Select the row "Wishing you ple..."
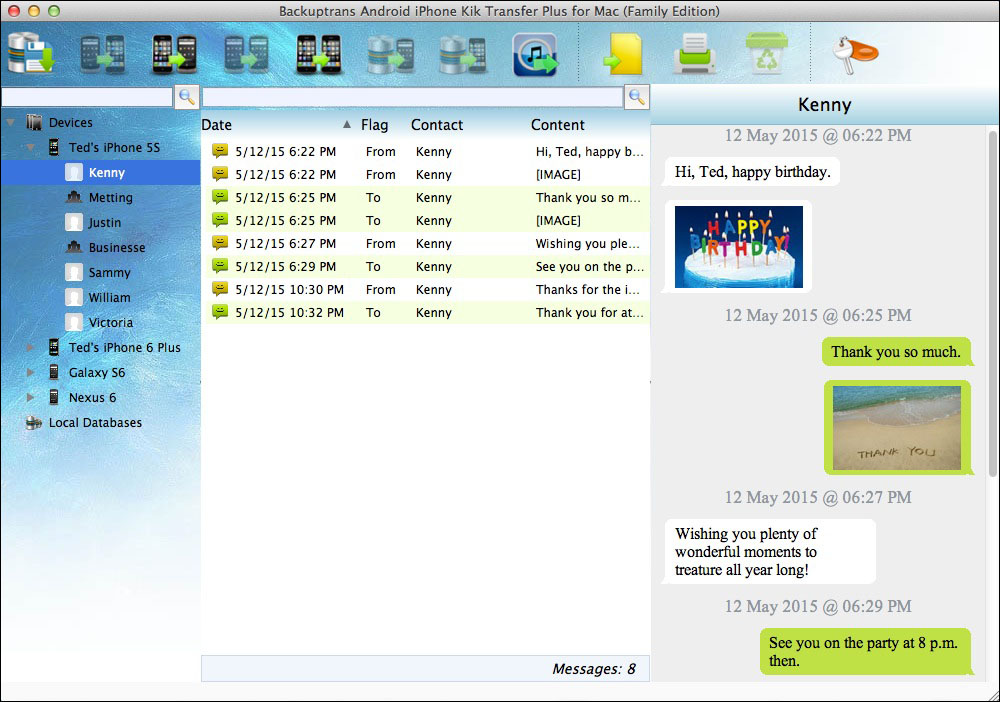This screenshot has width=1000, height=702. point(427,244)
